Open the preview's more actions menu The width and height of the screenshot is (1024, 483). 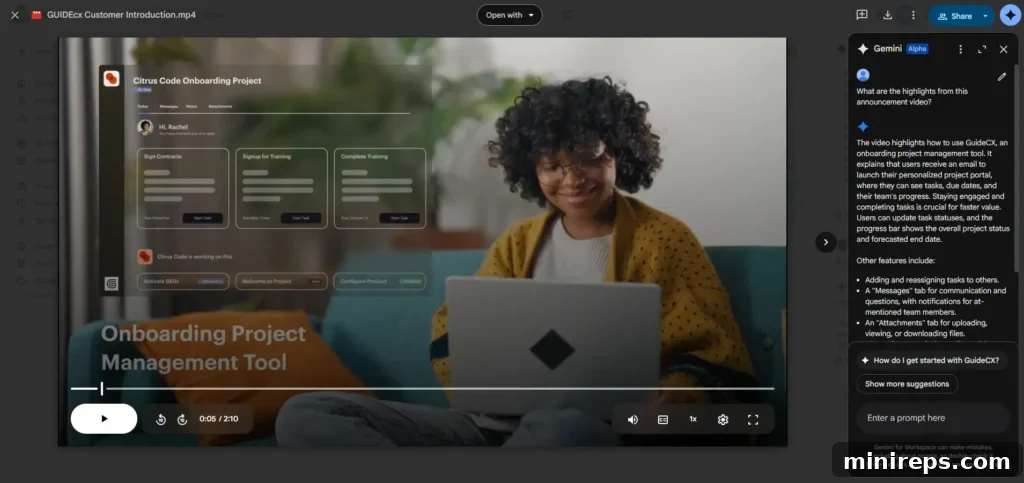[913, 15]
